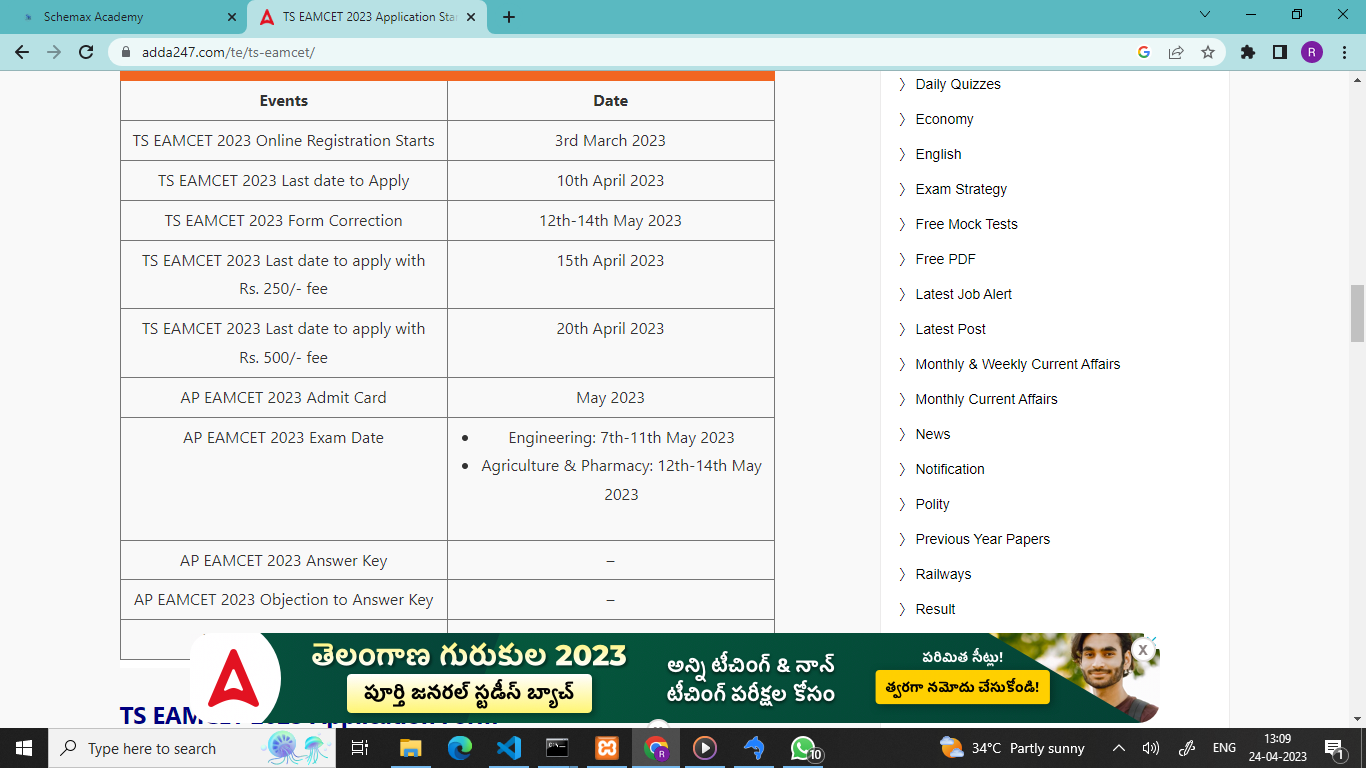Viewport: 1366px width, 768px height.
Task: Click the page vertical scrollbar thumb
Action: point(1357,313)
